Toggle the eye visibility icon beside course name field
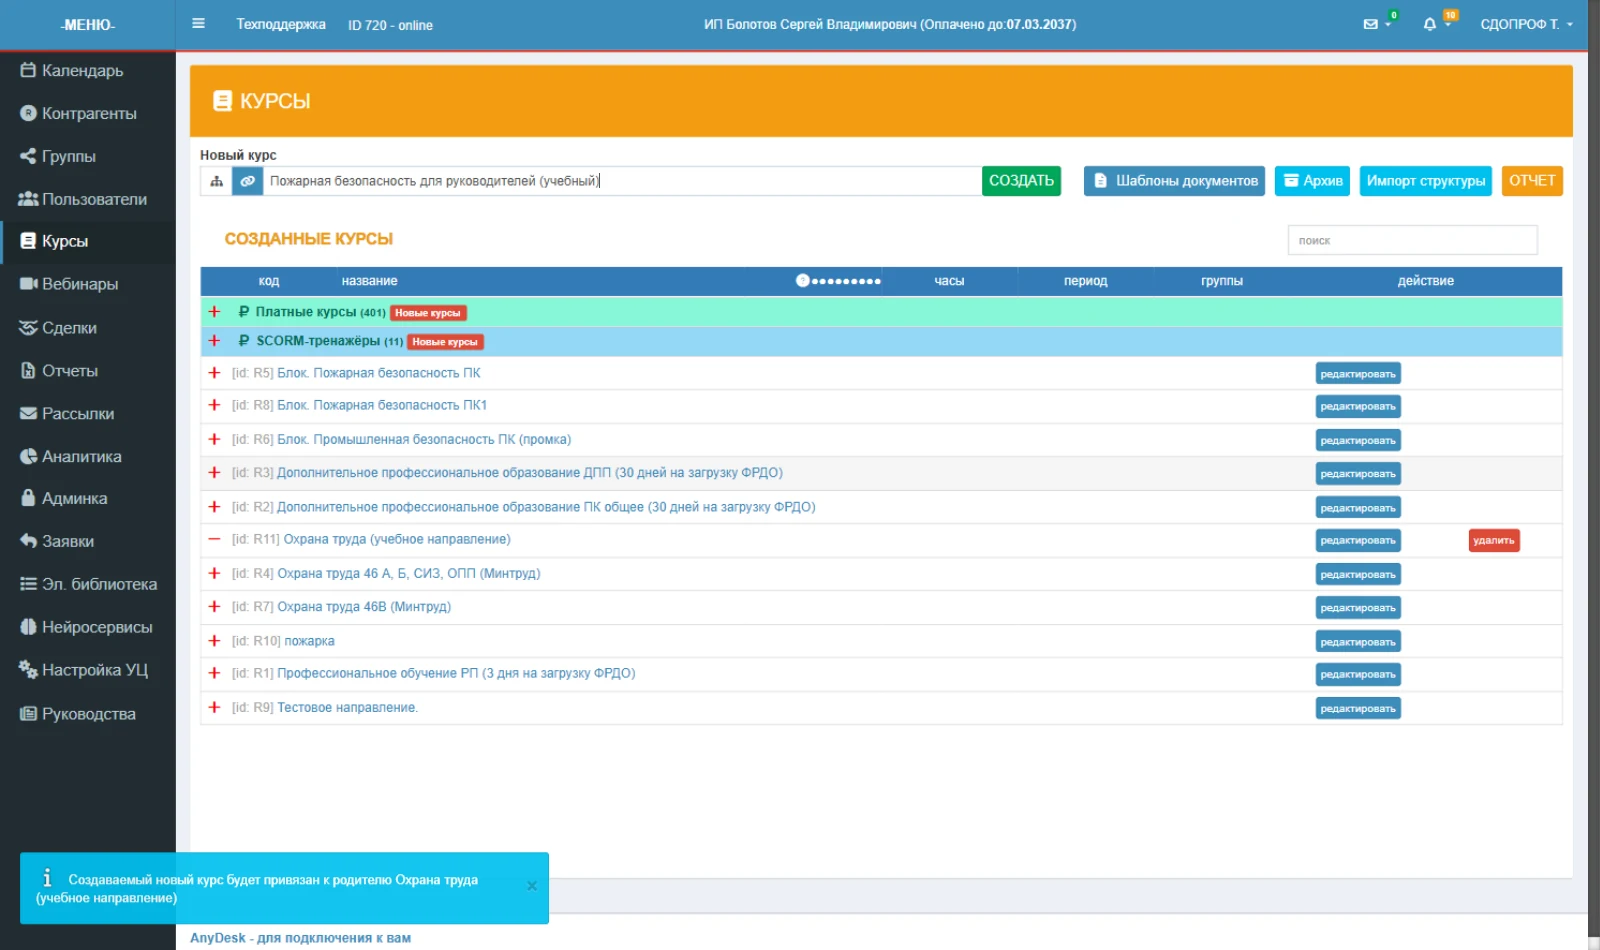The image size is (1600, 950). (247, 181)
